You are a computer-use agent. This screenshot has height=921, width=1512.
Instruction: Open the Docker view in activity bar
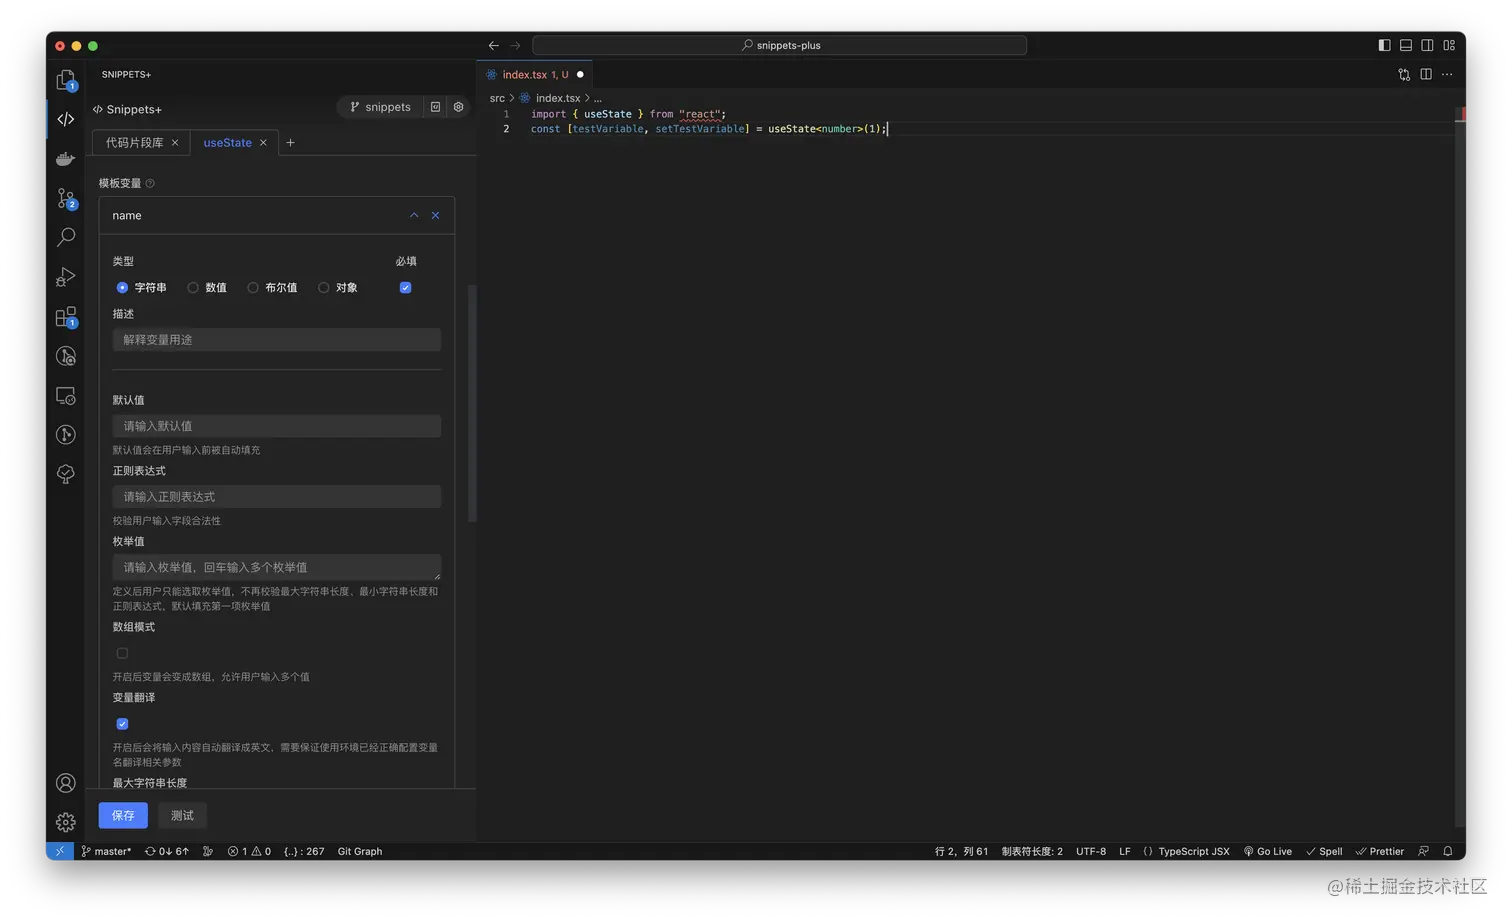[x=66, y=159]
